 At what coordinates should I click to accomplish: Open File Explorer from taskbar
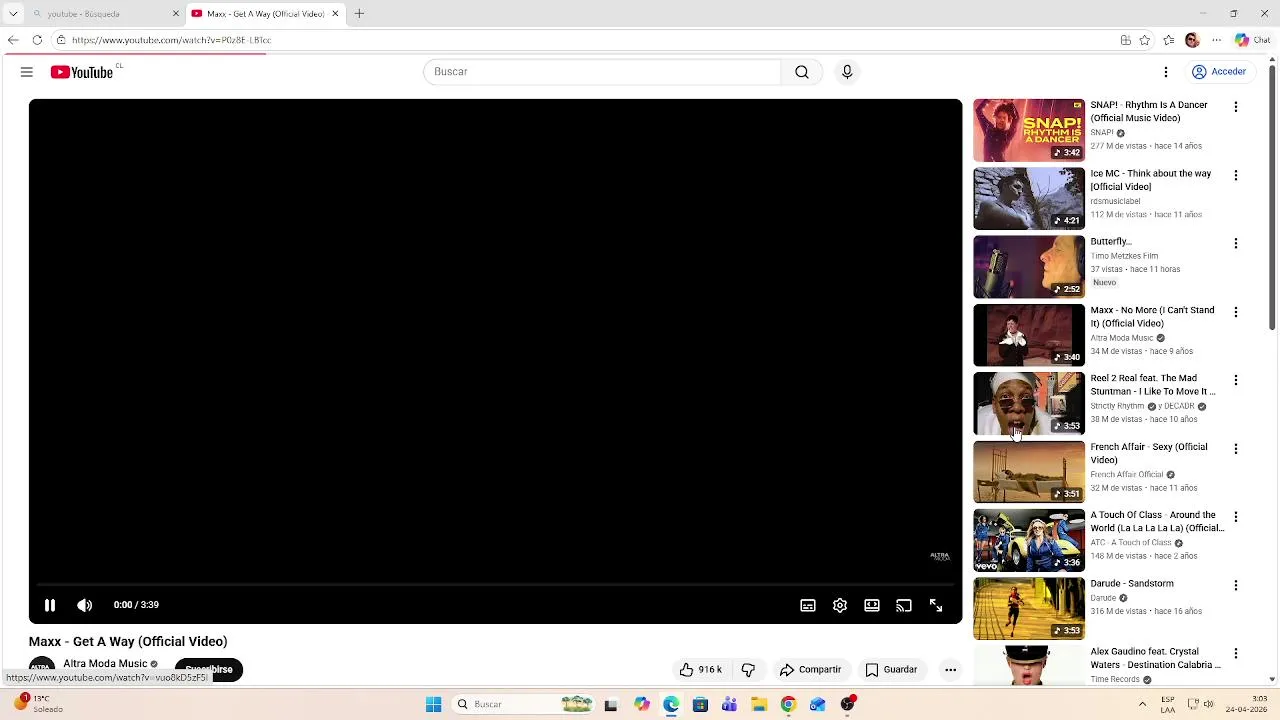click(759, 704)
